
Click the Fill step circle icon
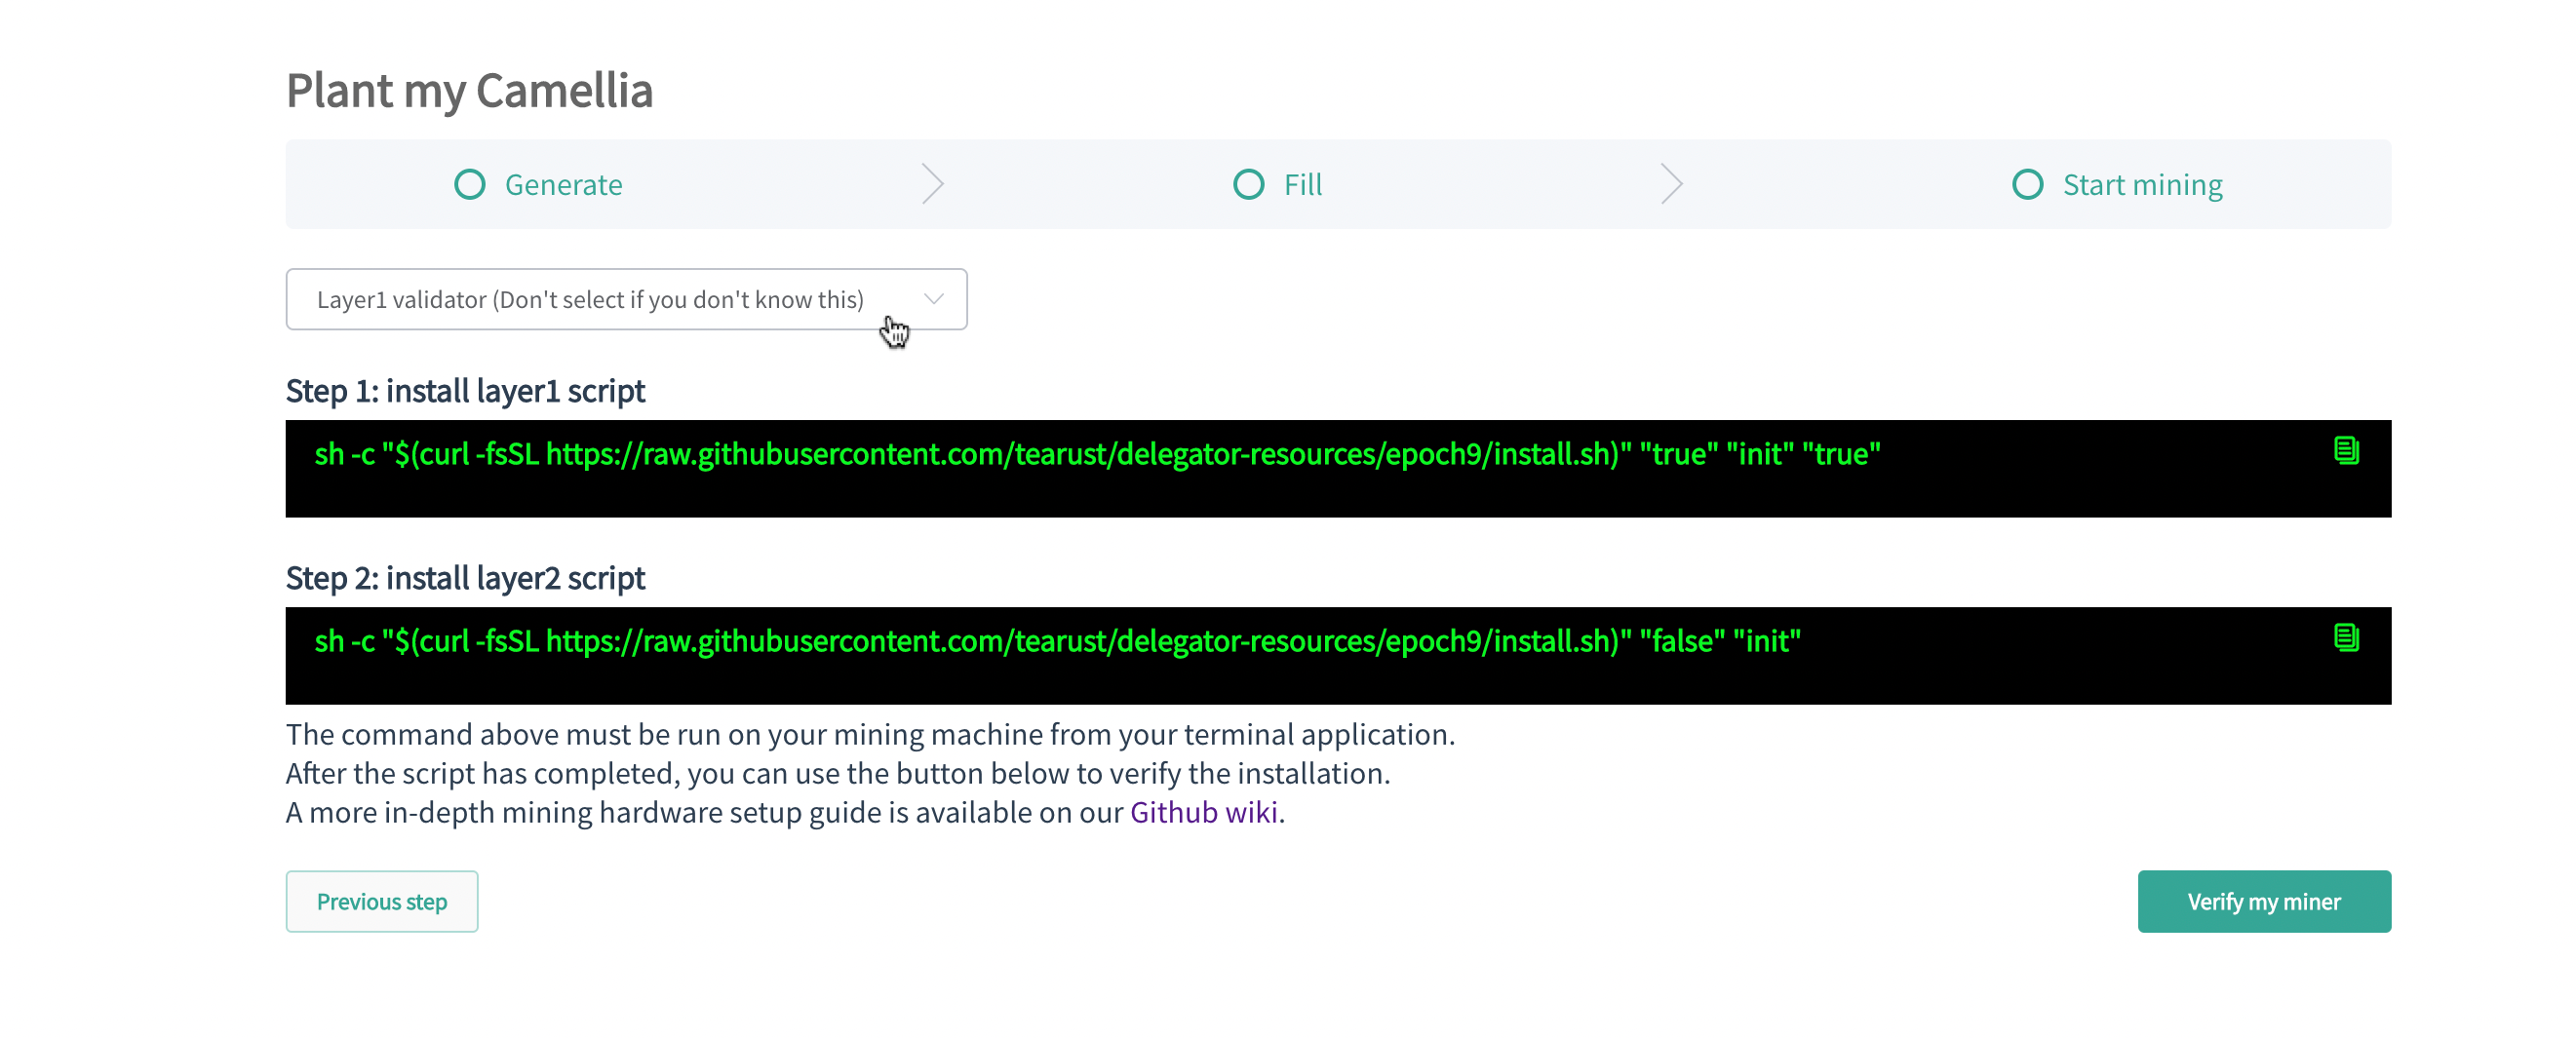[x=1249, y=185]
